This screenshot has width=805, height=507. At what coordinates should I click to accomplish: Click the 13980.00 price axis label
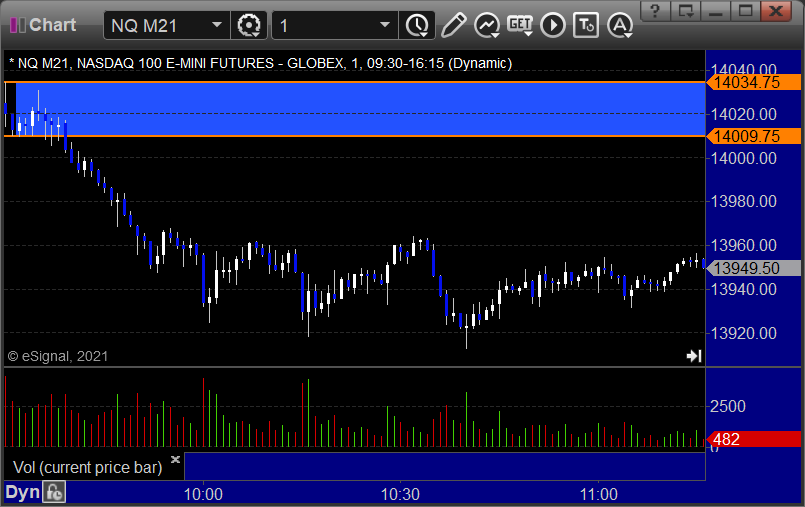pos(743,201)
